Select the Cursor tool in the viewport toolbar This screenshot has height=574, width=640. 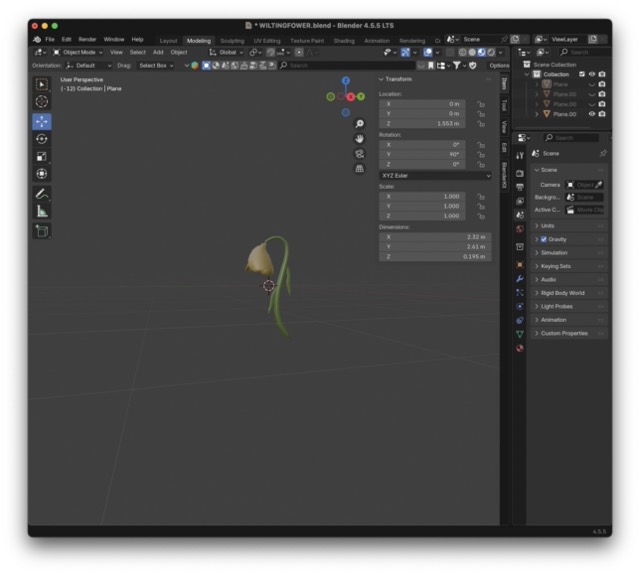[42, 102]
